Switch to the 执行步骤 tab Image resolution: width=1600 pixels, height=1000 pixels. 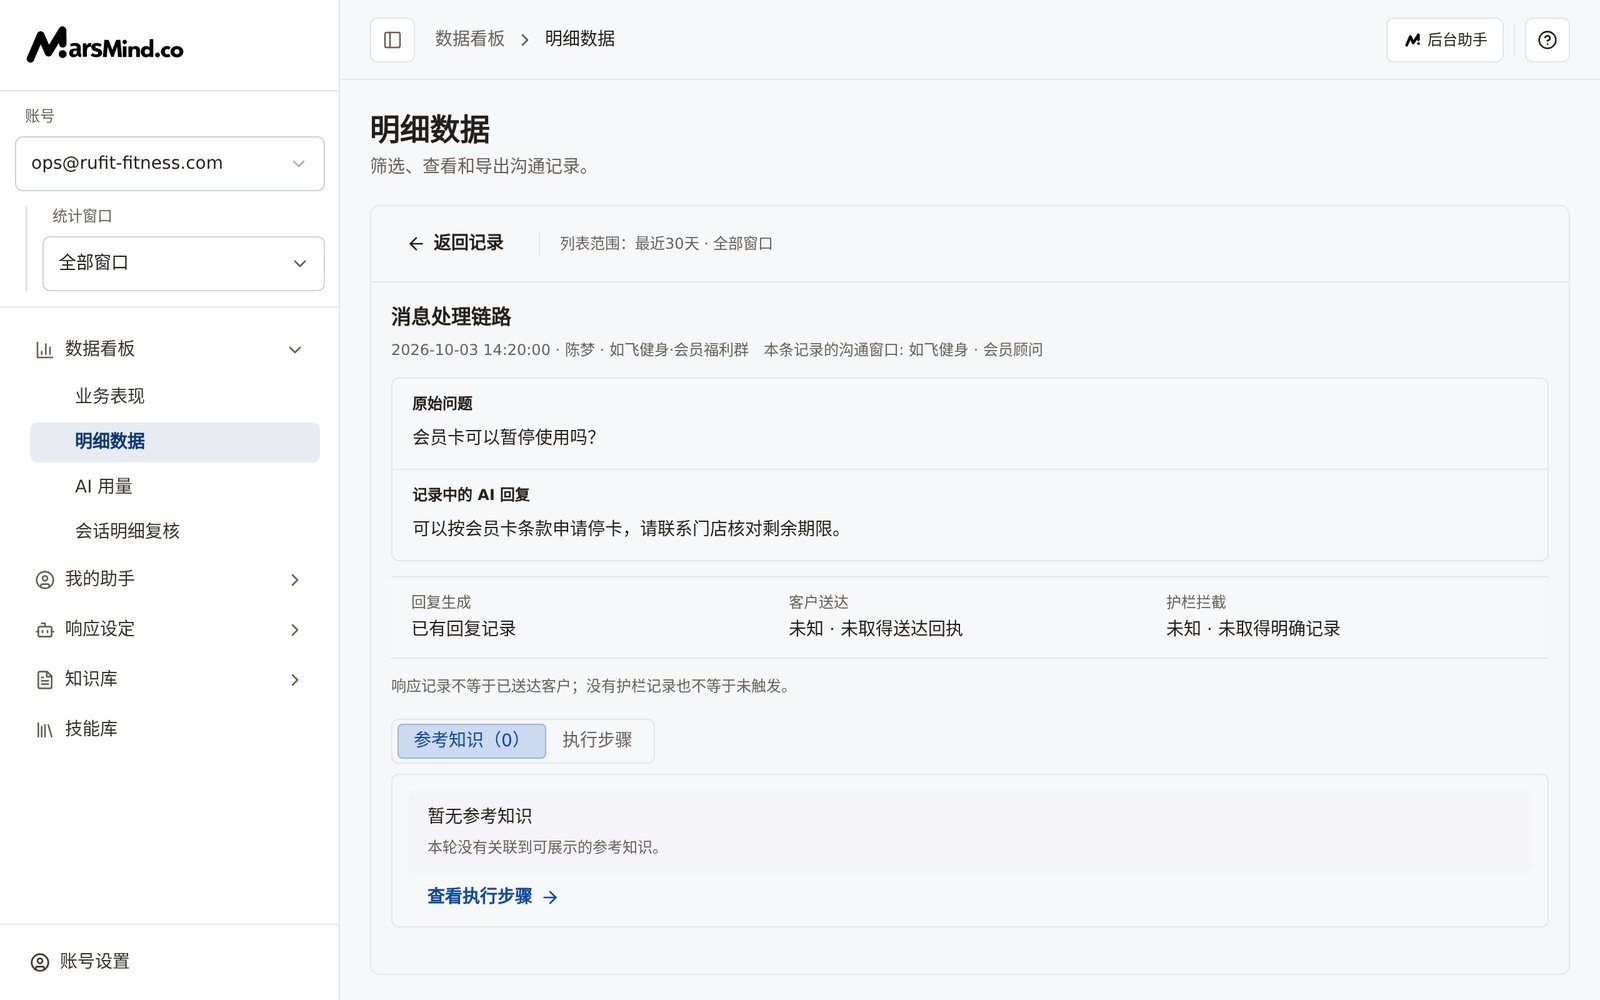pos(598,740)
